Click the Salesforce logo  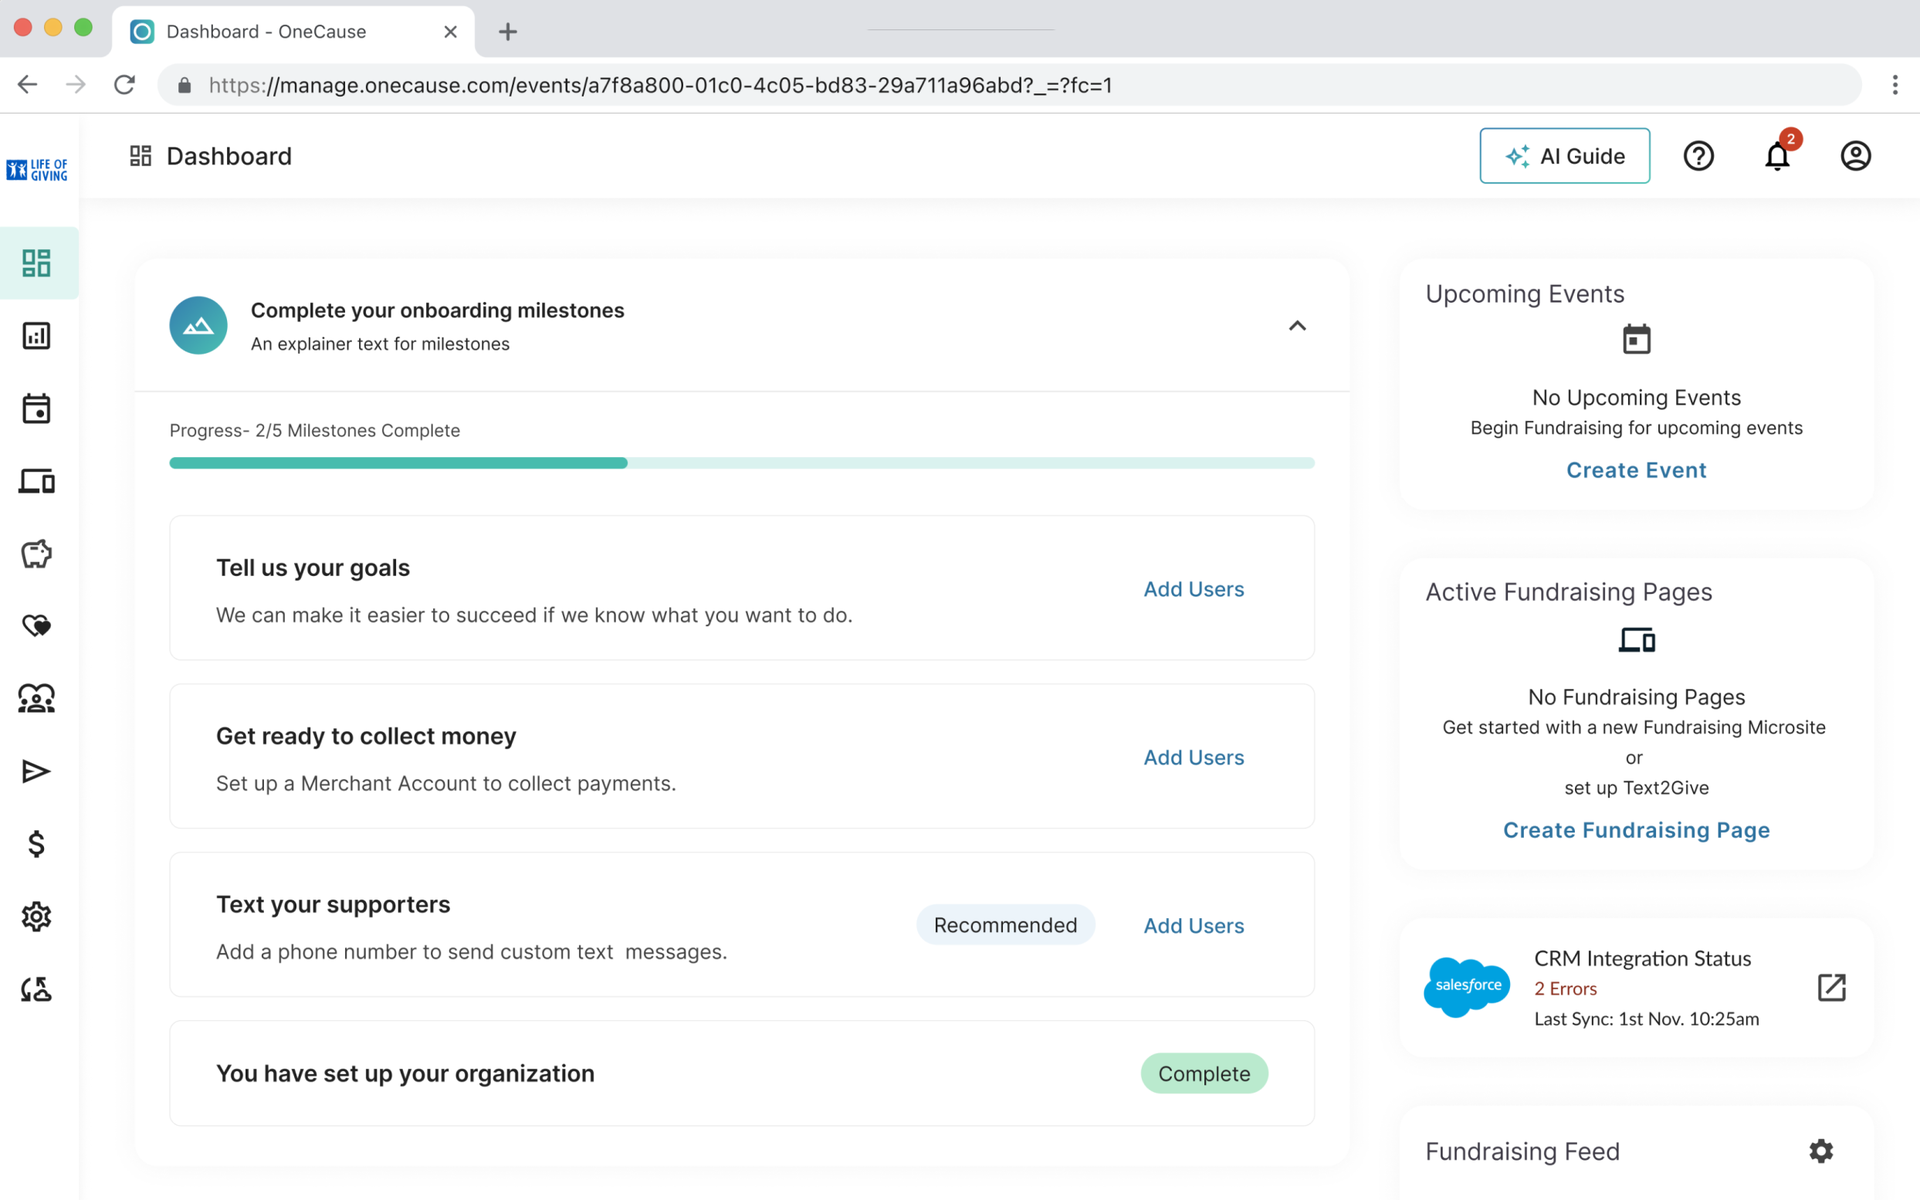1467,986
